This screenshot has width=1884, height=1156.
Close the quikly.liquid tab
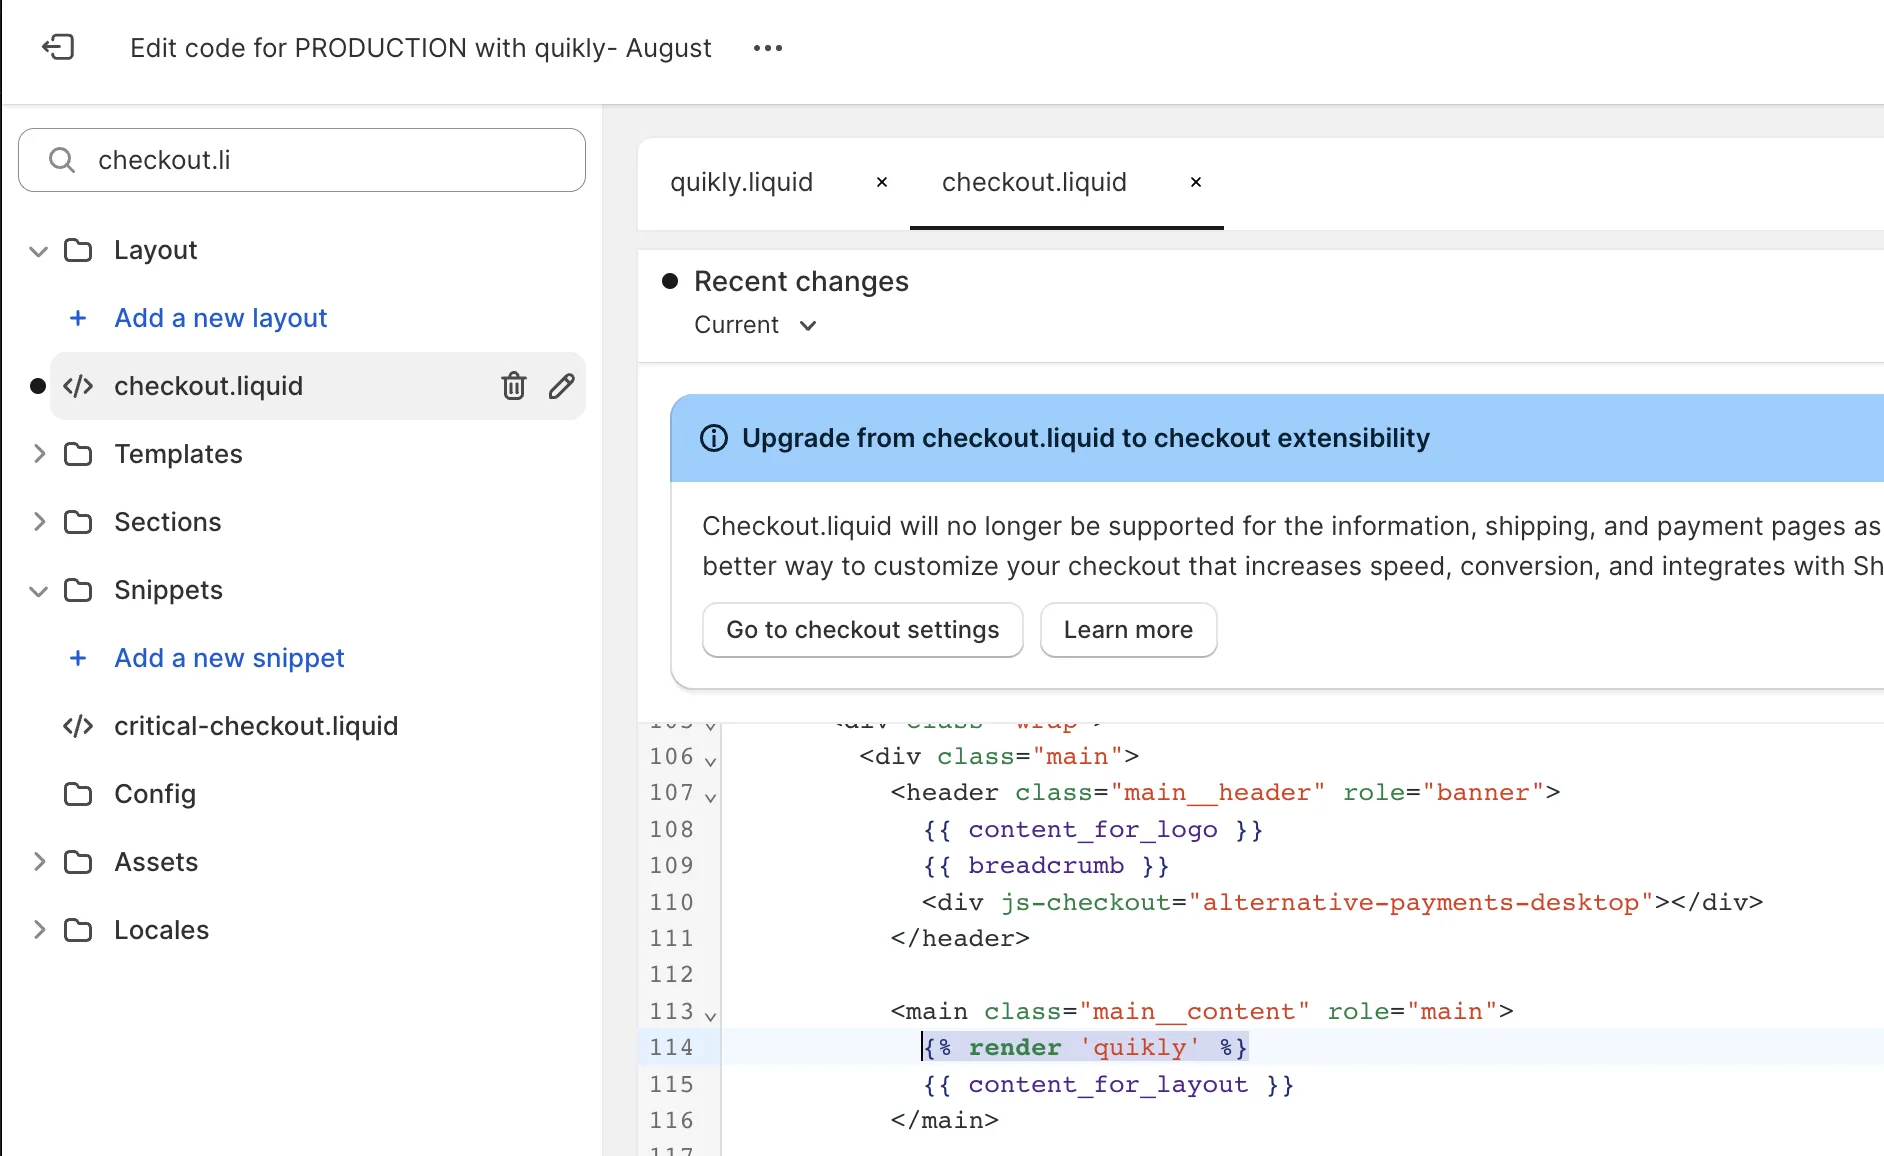[x=882, y=182]
